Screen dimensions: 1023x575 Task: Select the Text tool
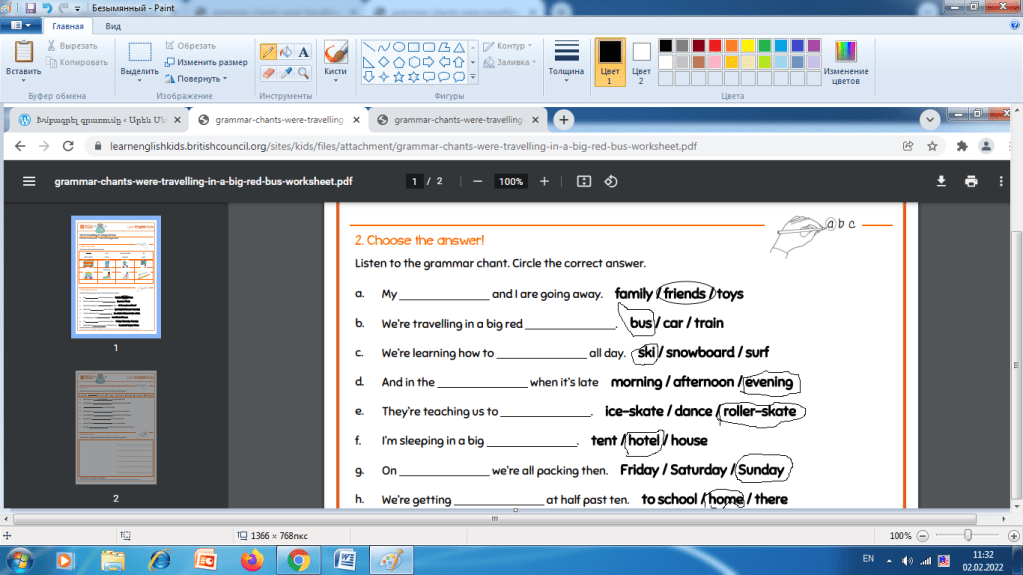click(x=303, y=52)
